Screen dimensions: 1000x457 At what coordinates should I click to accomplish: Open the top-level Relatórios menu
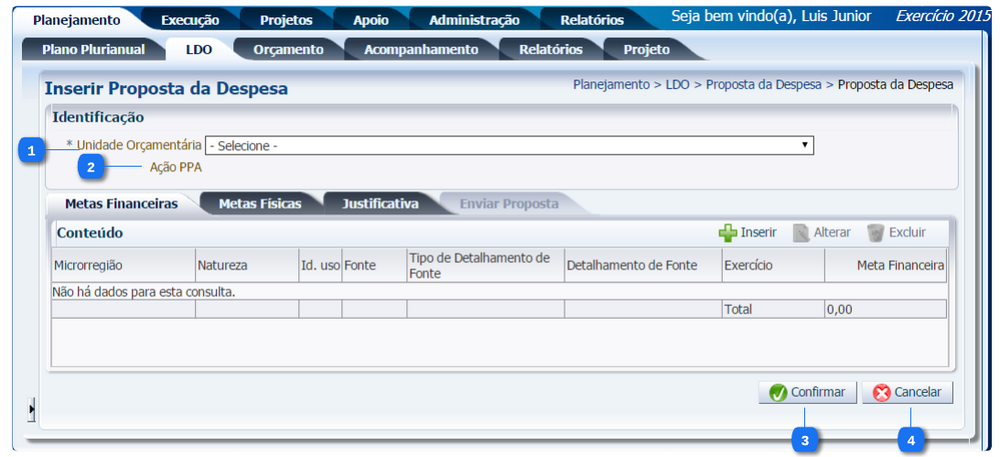(592, 19)
